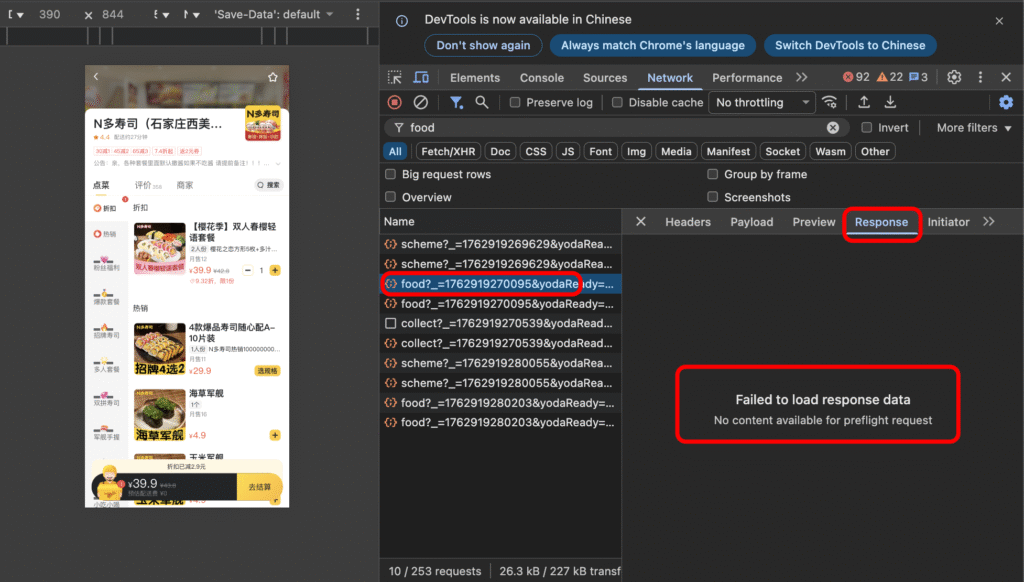Image resolution: width=1024 pixels, height=582 pixels.
Task: Click the inspect element picker icon
Action: point(395,78)
